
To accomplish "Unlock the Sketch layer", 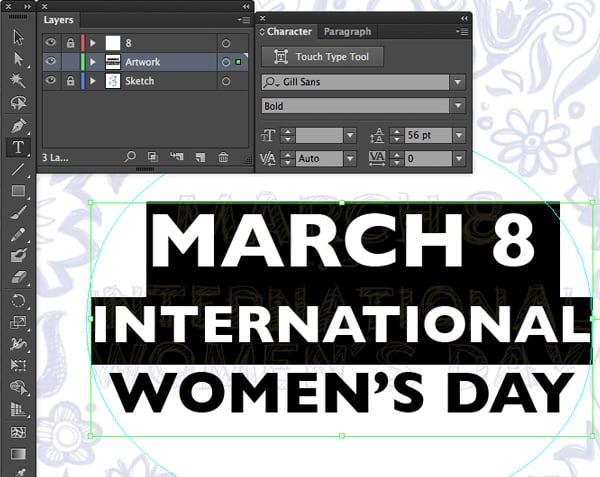I will (x=70, y=80).
